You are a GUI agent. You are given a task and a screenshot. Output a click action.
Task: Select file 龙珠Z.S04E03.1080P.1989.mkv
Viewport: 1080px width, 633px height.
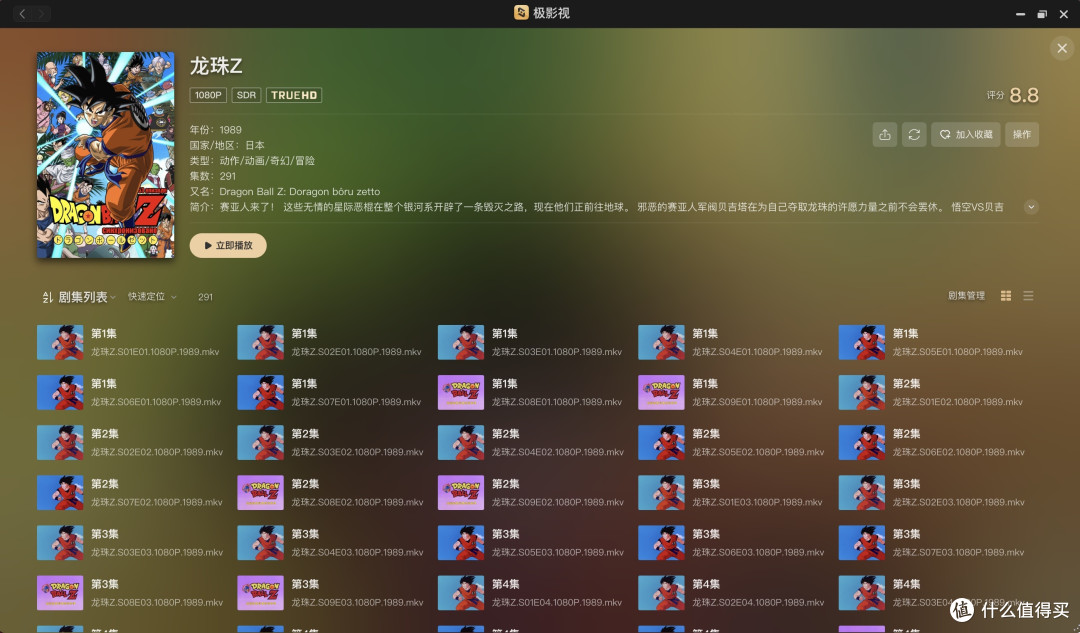coord(357,552)
